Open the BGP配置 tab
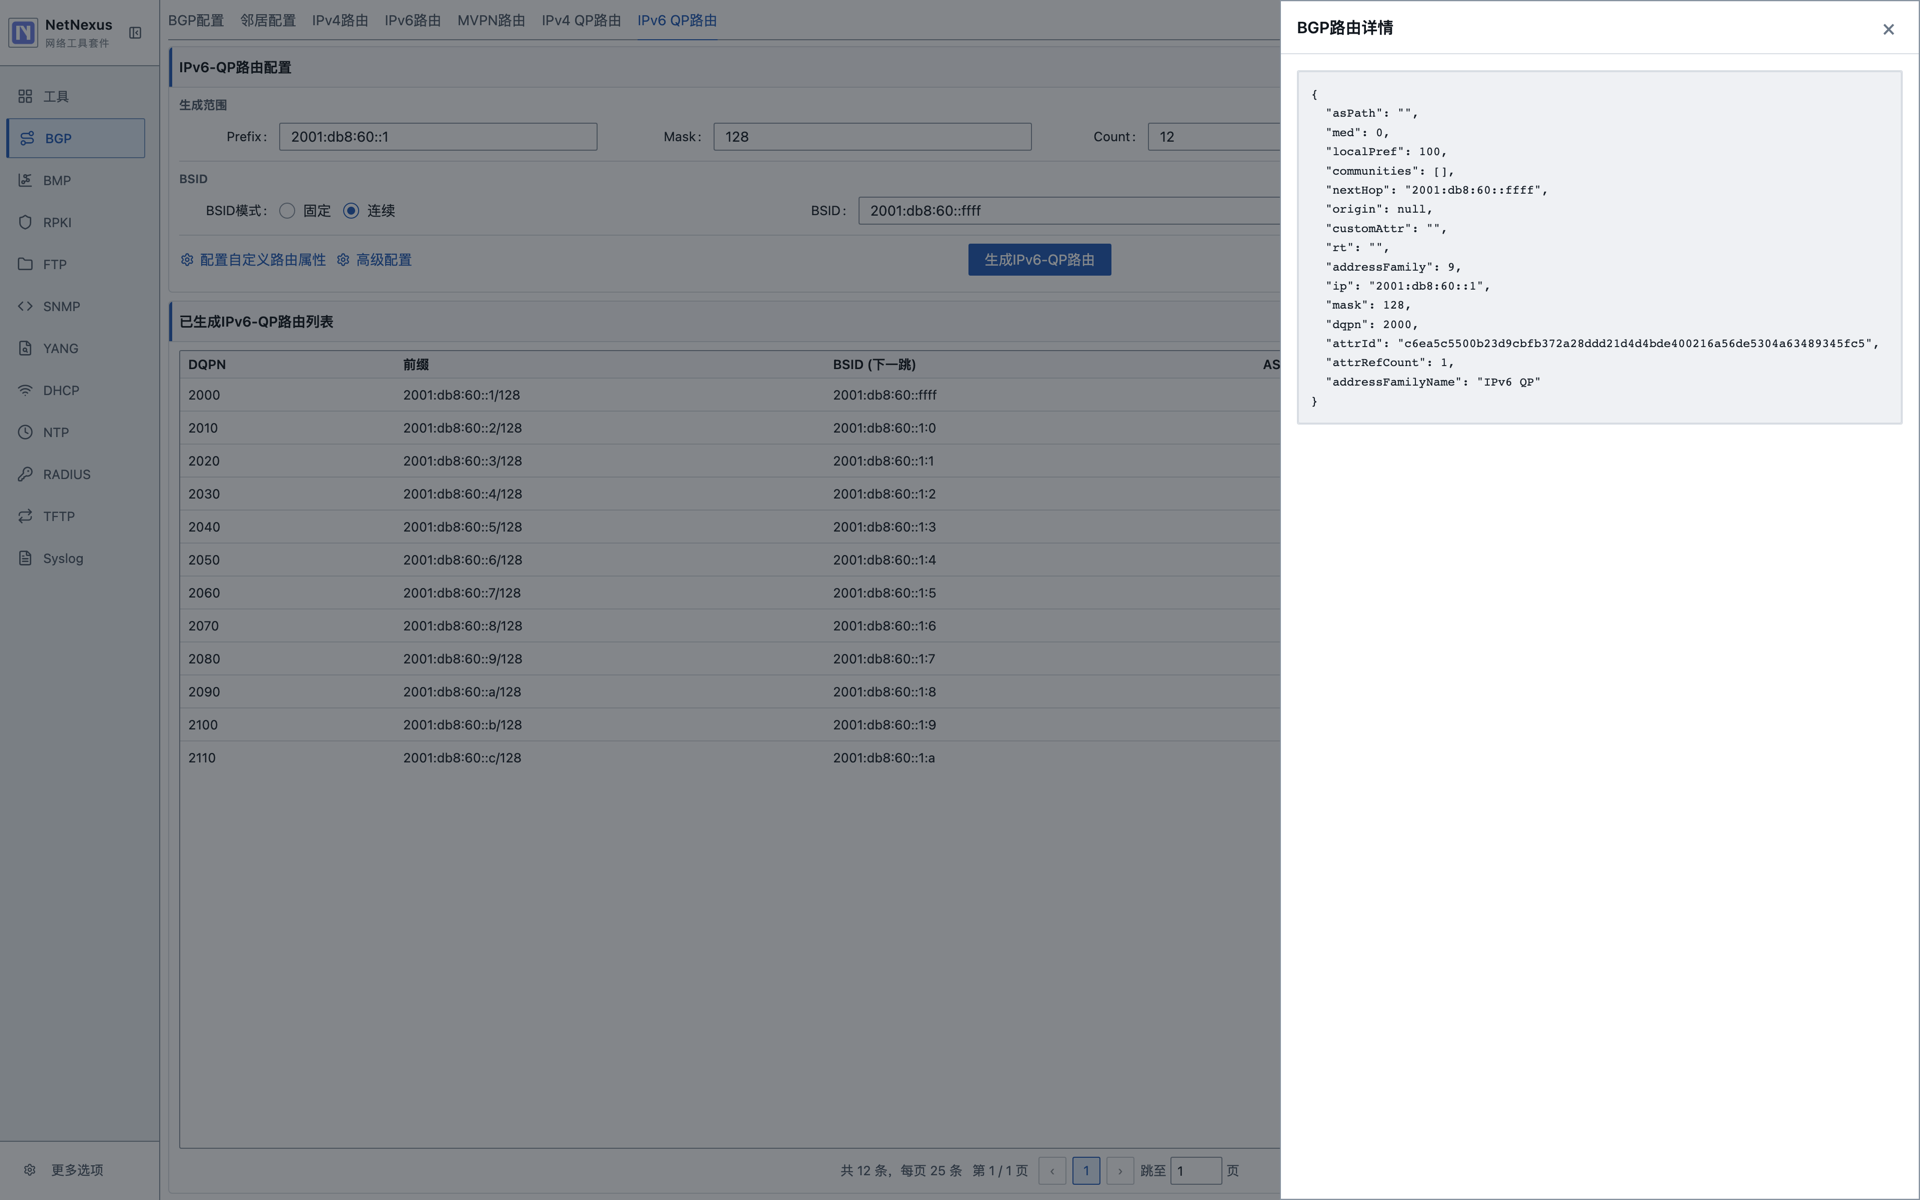This screenshot has height=1200, width=1920. (196, 20)
